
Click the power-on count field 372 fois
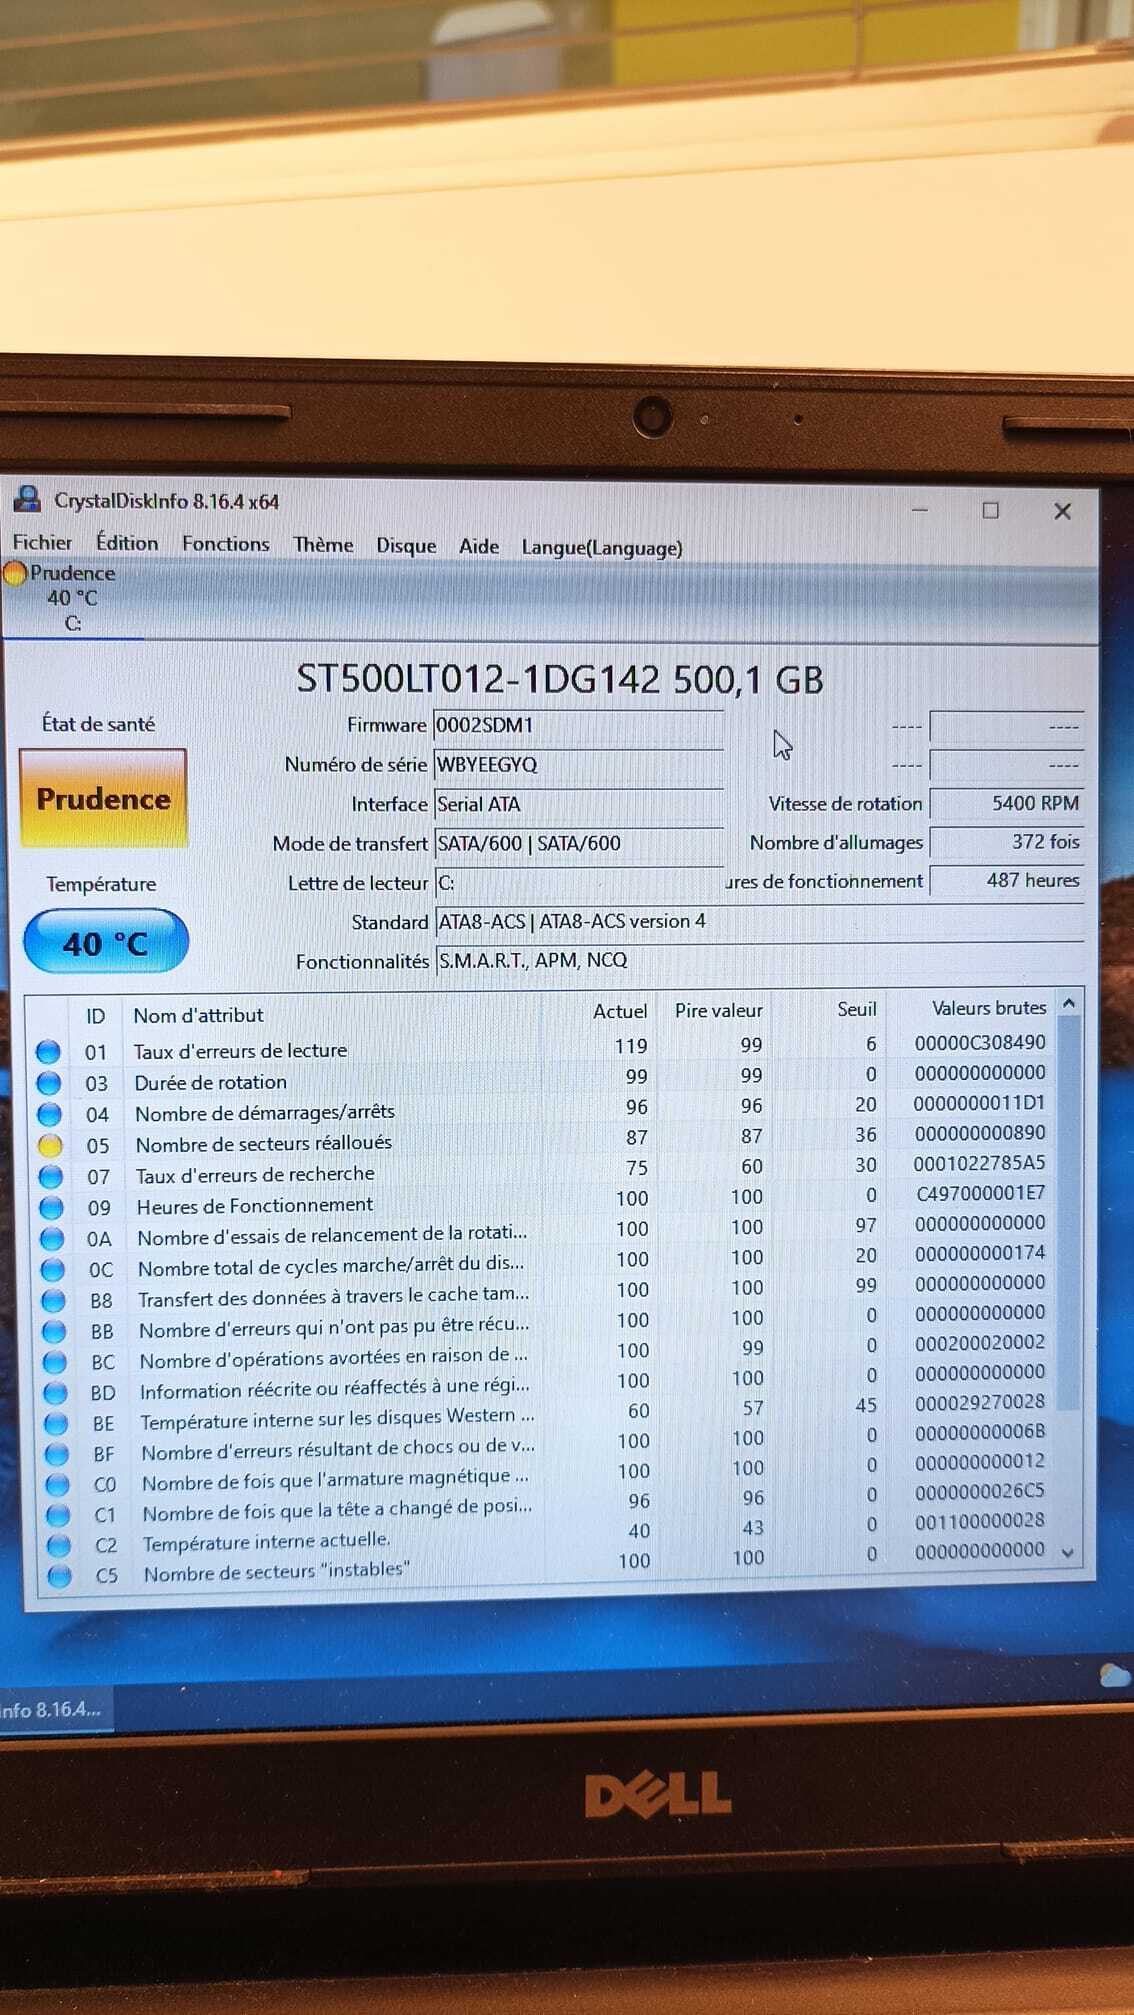point(1006,842)
